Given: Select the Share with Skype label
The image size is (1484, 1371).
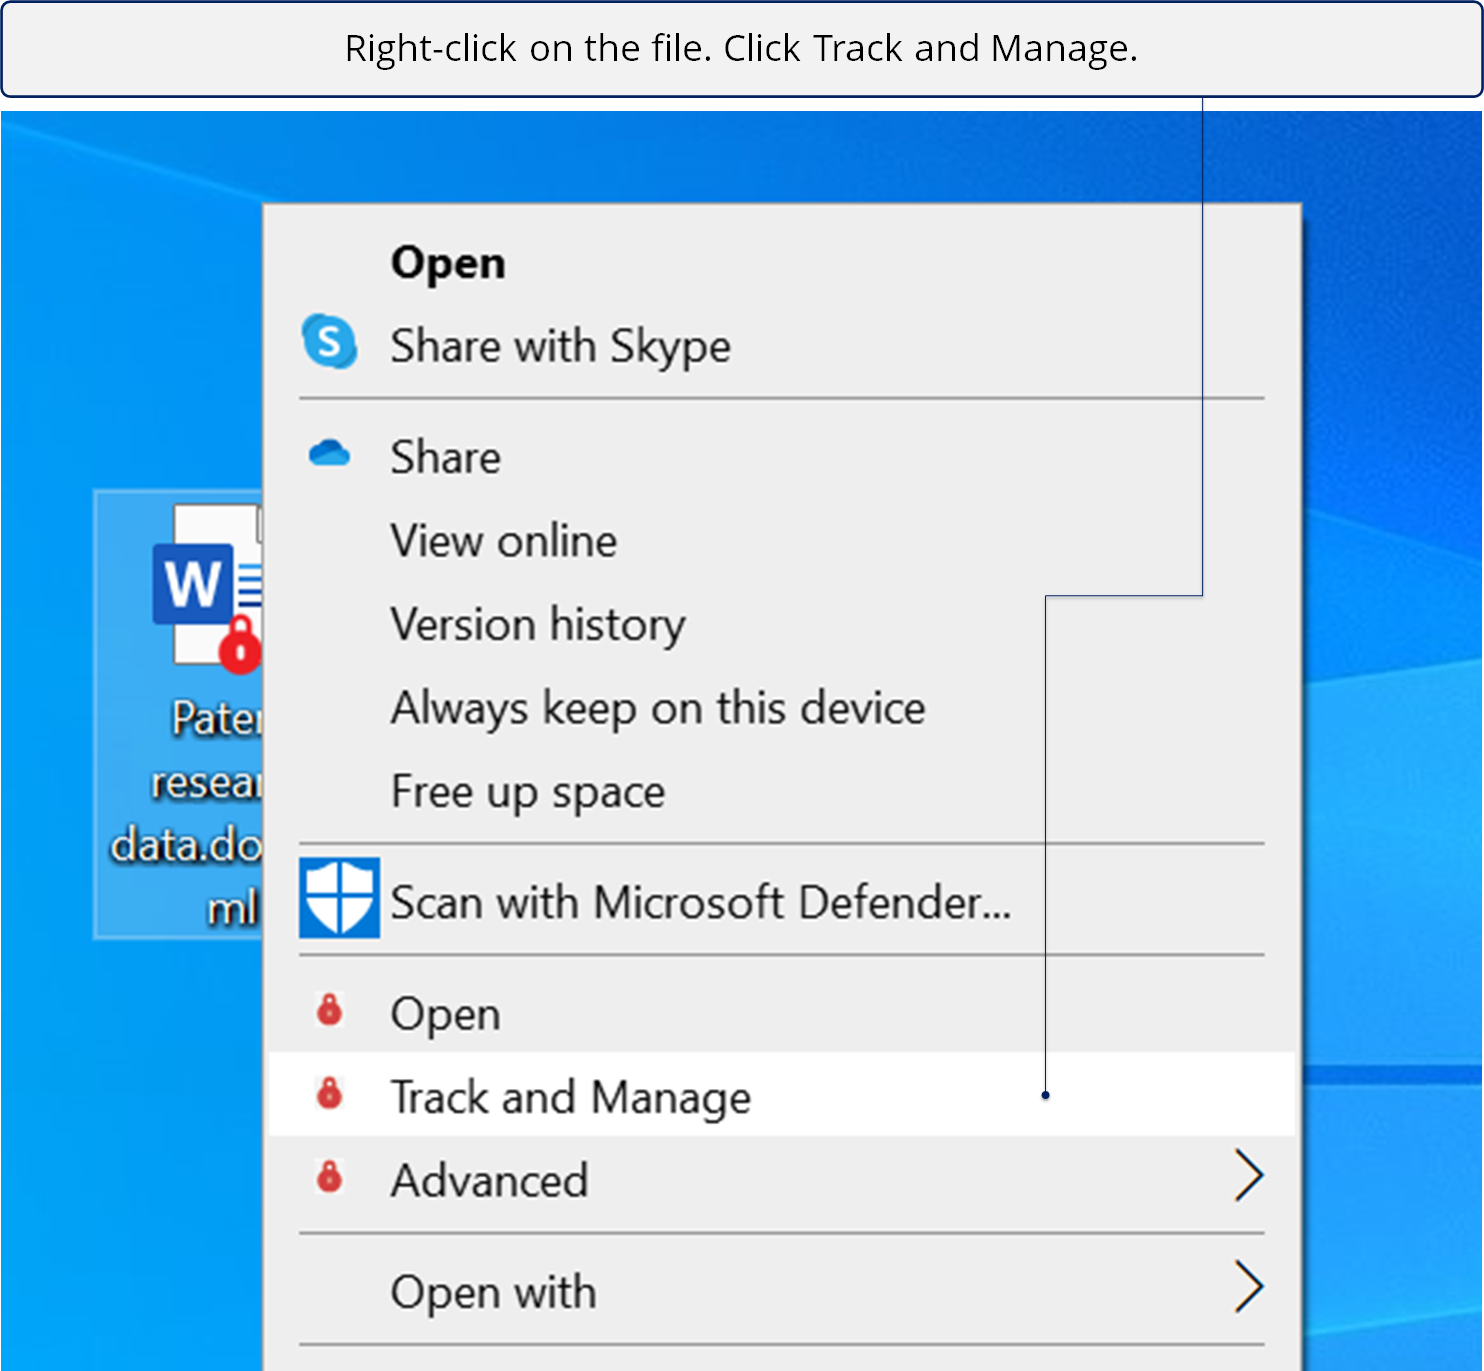Looking at the screenshot, I should point(560,346).
